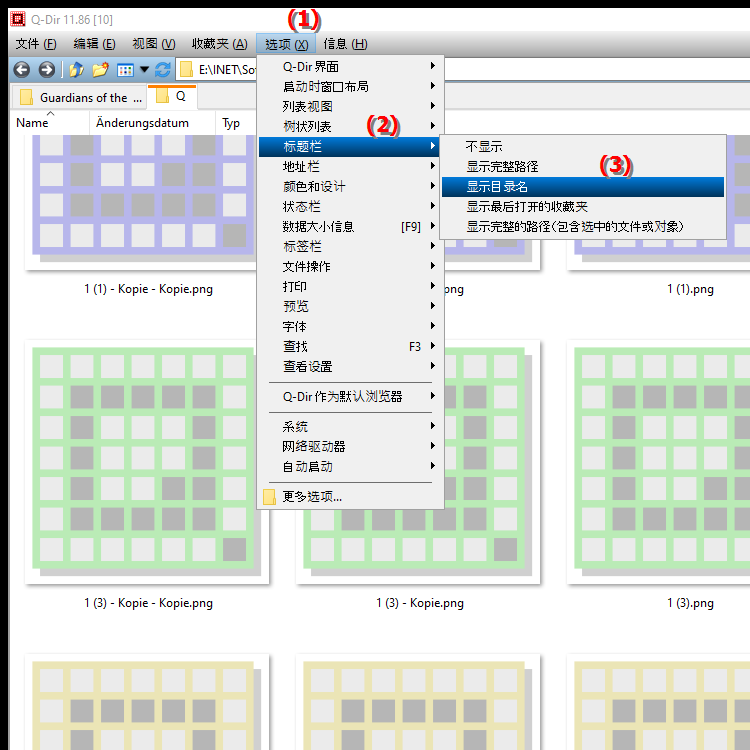Open the 文件 (F) menu
The width and height of the screenshot is (750, 750).
pos(36,44)
